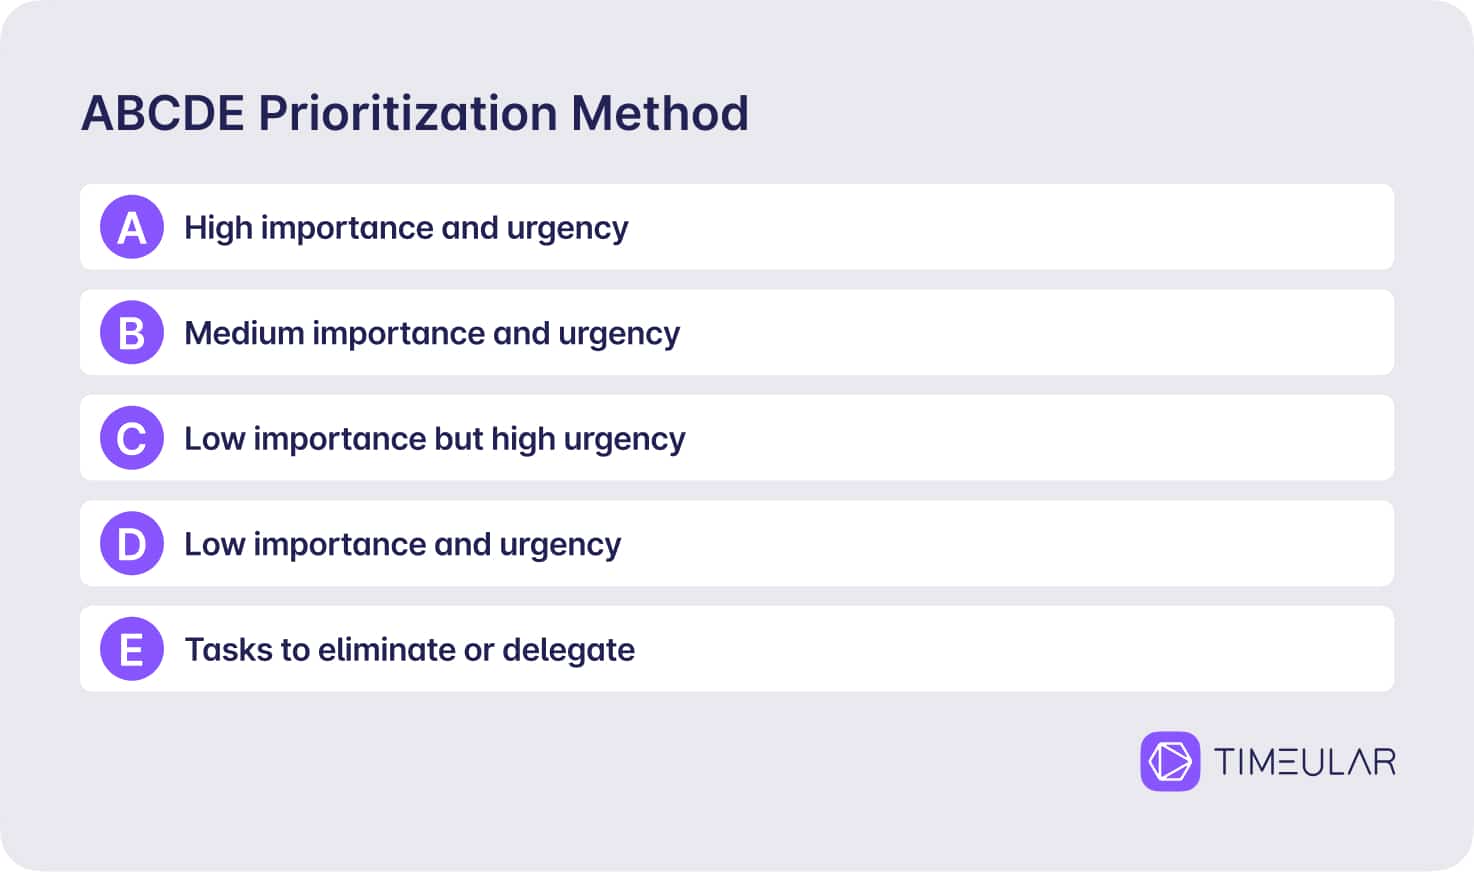Click the purple letter E circle icon
The image size is (1474, 872).
132,649
